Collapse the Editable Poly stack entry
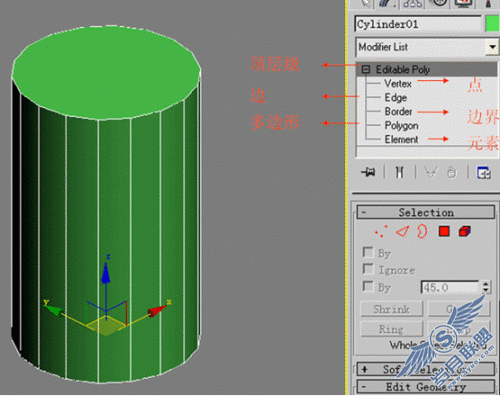 click(x=366, y=69)
